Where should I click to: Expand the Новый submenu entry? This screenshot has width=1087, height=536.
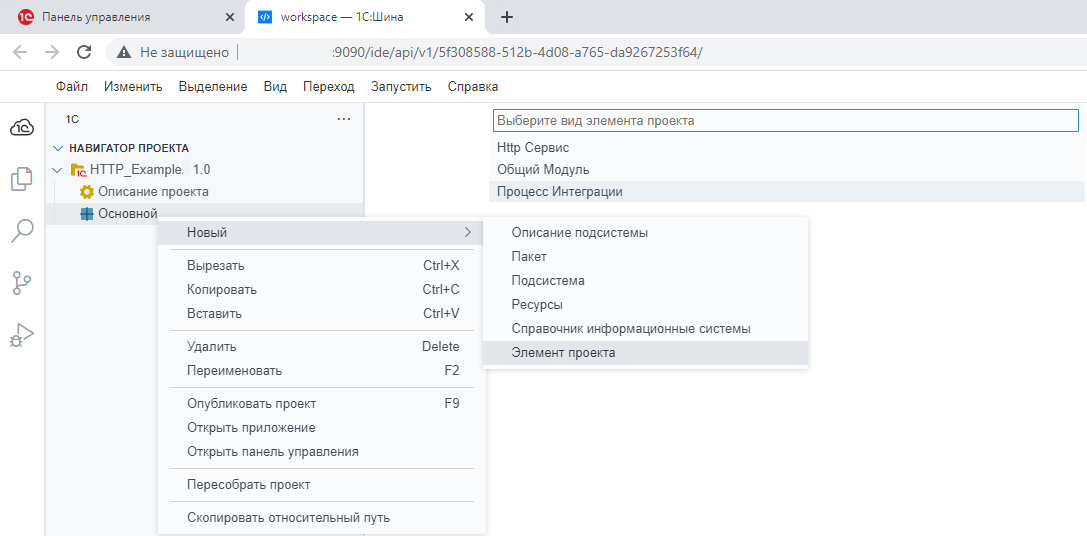pos(320,233)
